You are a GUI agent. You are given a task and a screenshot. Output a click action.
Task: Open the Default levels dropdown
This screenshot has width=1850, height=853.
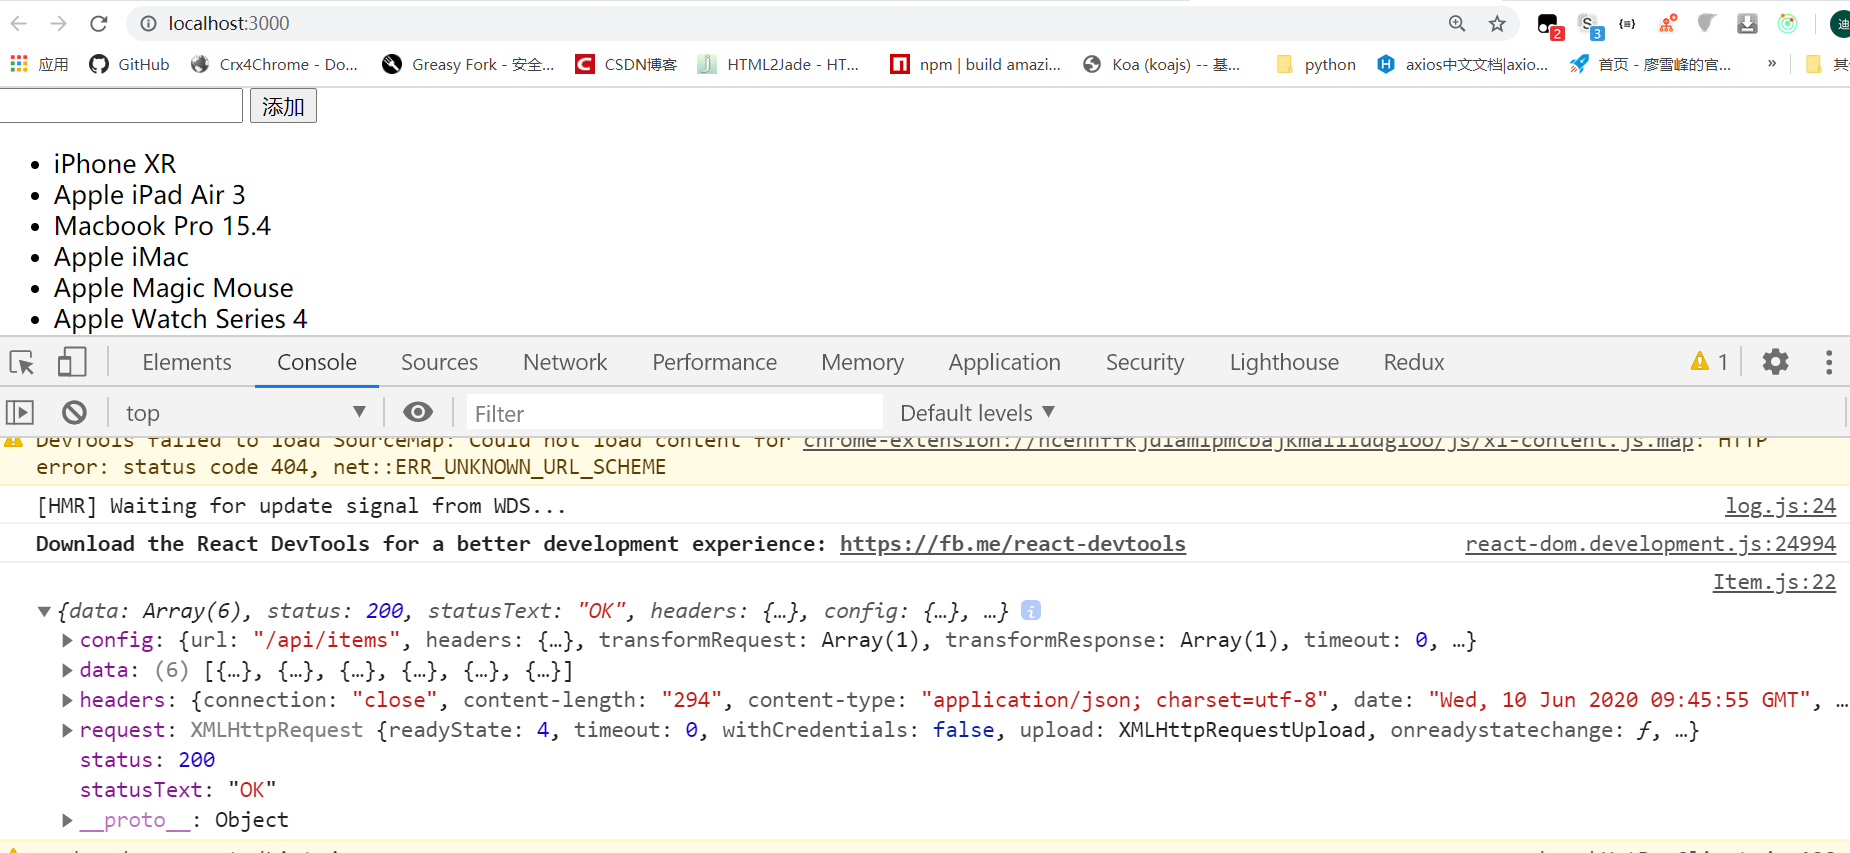pos(977,413)
